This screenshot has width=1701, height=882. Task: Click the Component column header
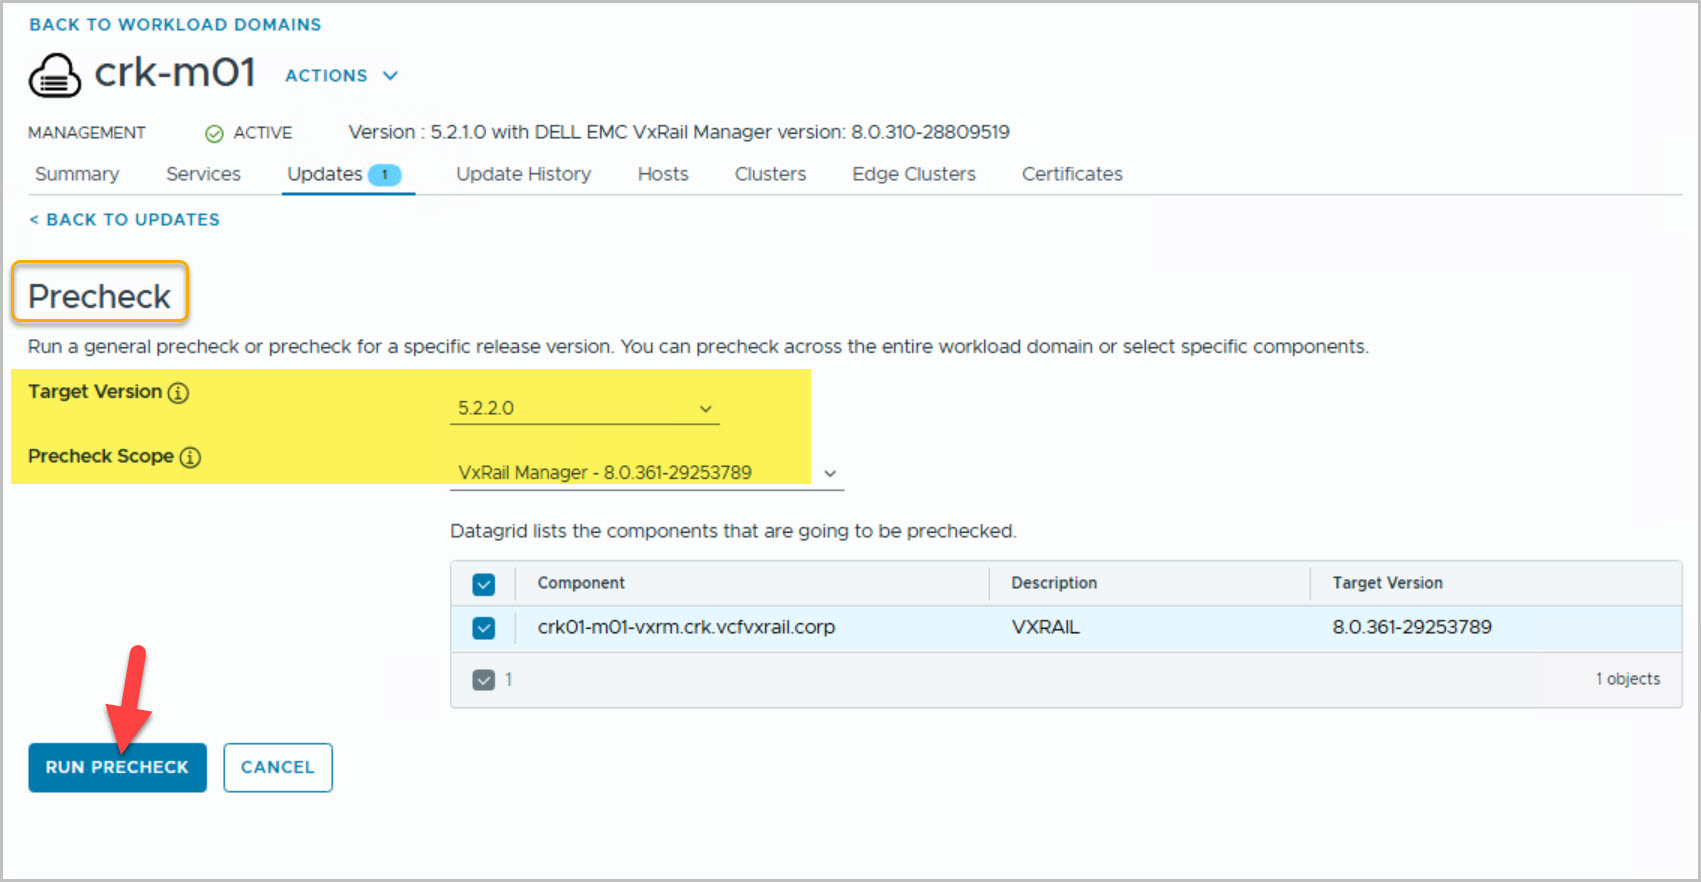581,583
